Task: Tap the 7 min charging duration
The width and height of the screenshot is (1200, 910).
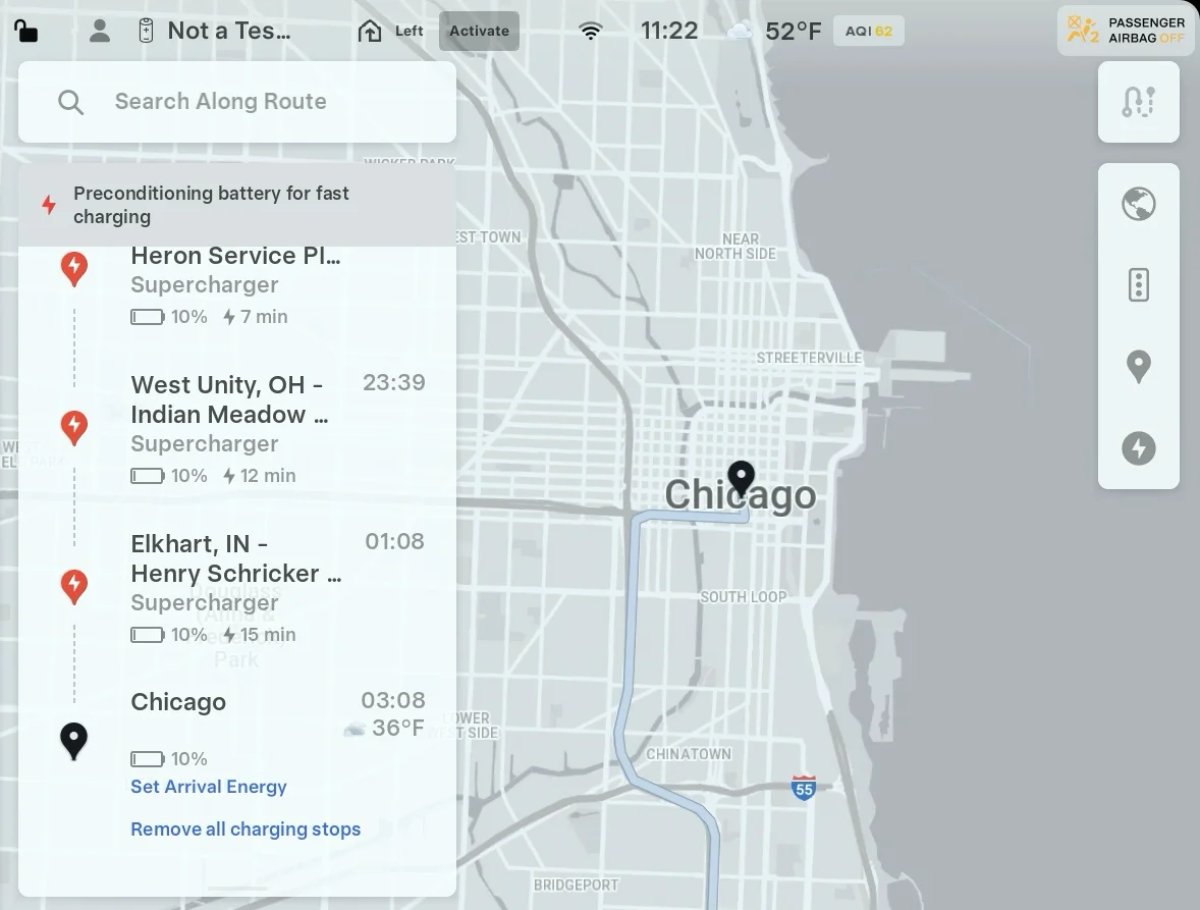Action: pos(255,317)
